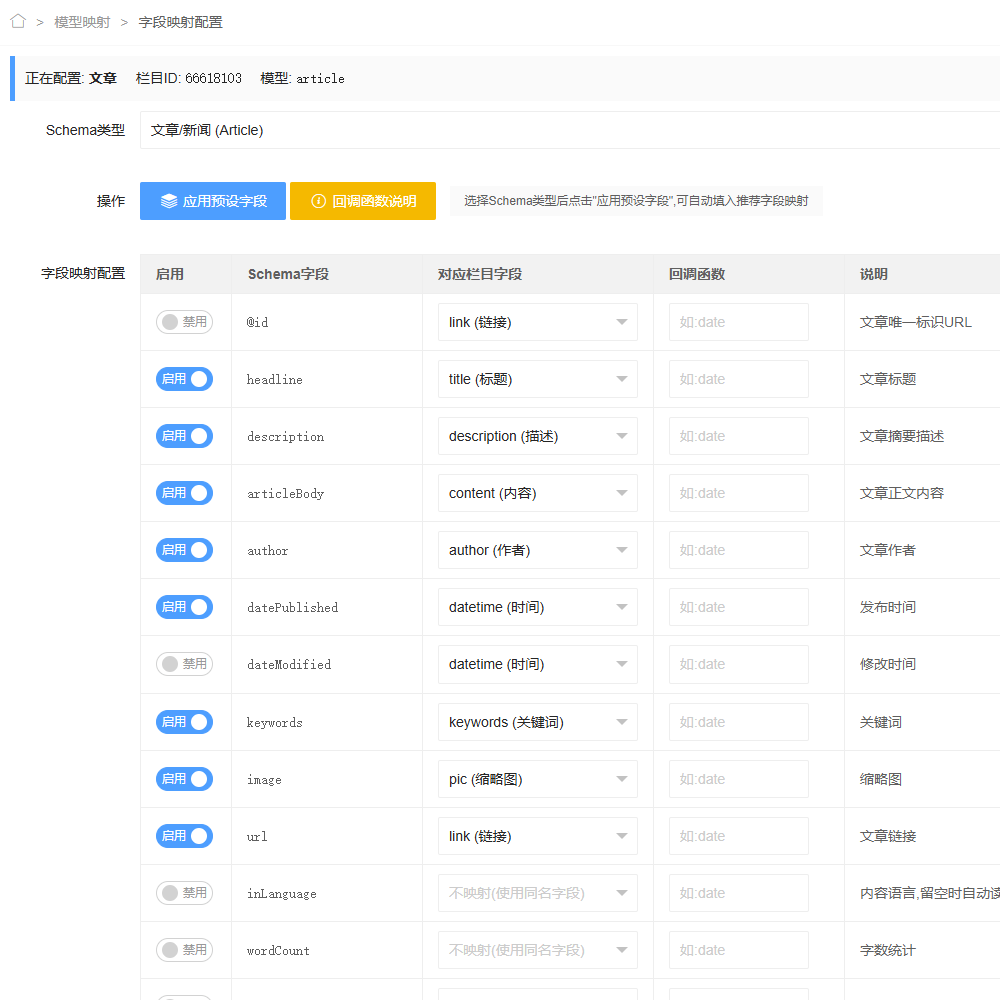The width and height of the screenshot is (1000, 1000).
Task: Disable the url field toggle
Action: pyautogui.click(x=184, y=836)
